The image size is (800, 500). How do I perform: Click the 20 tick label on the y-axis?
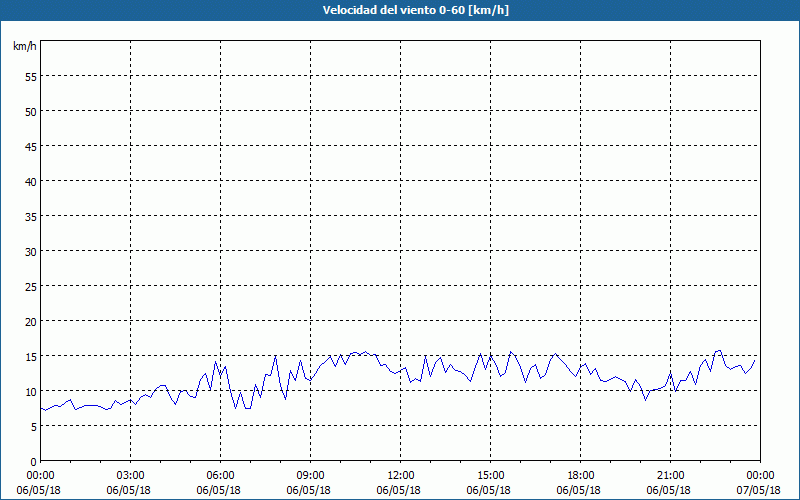click(x=31, y=322)
